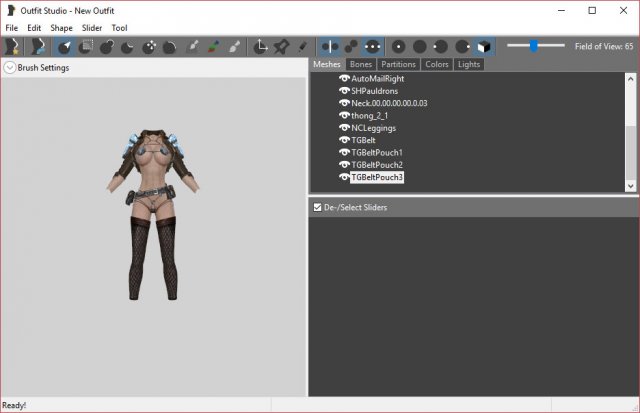Switch to the Bones tab
The height and width of the screenshot is (413, 640).
coord(360,64)
